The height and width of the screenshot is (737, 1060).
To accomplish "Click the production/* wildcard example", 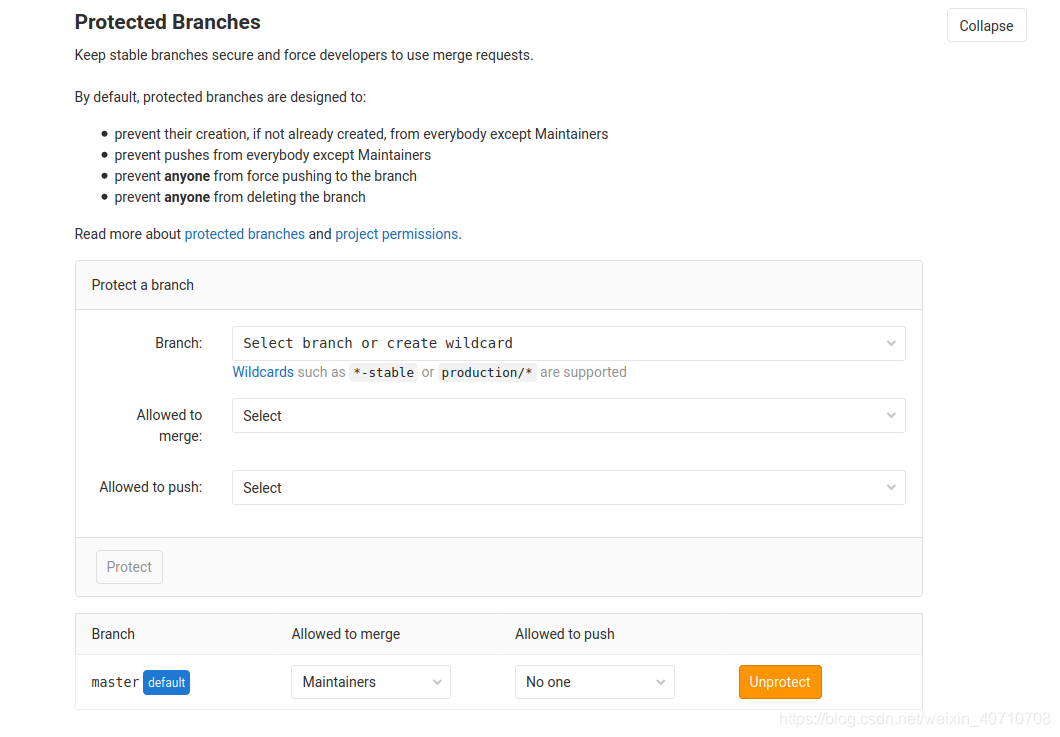I will point(487,373).
